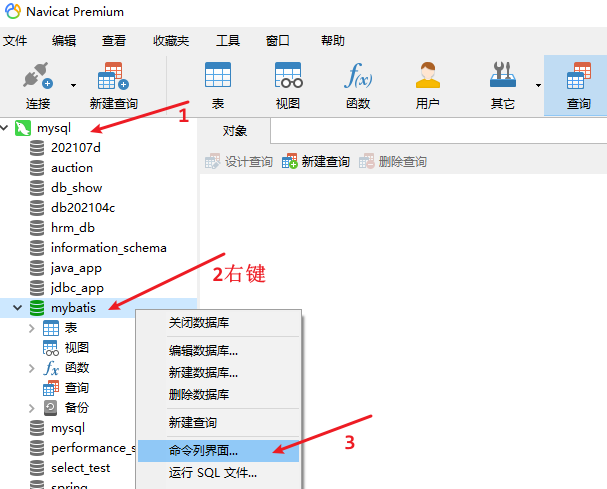Open the Tools (工具) menu
The height and width of the screenshot is (489, 607).
pyautogui.click(x=228, y=40)
